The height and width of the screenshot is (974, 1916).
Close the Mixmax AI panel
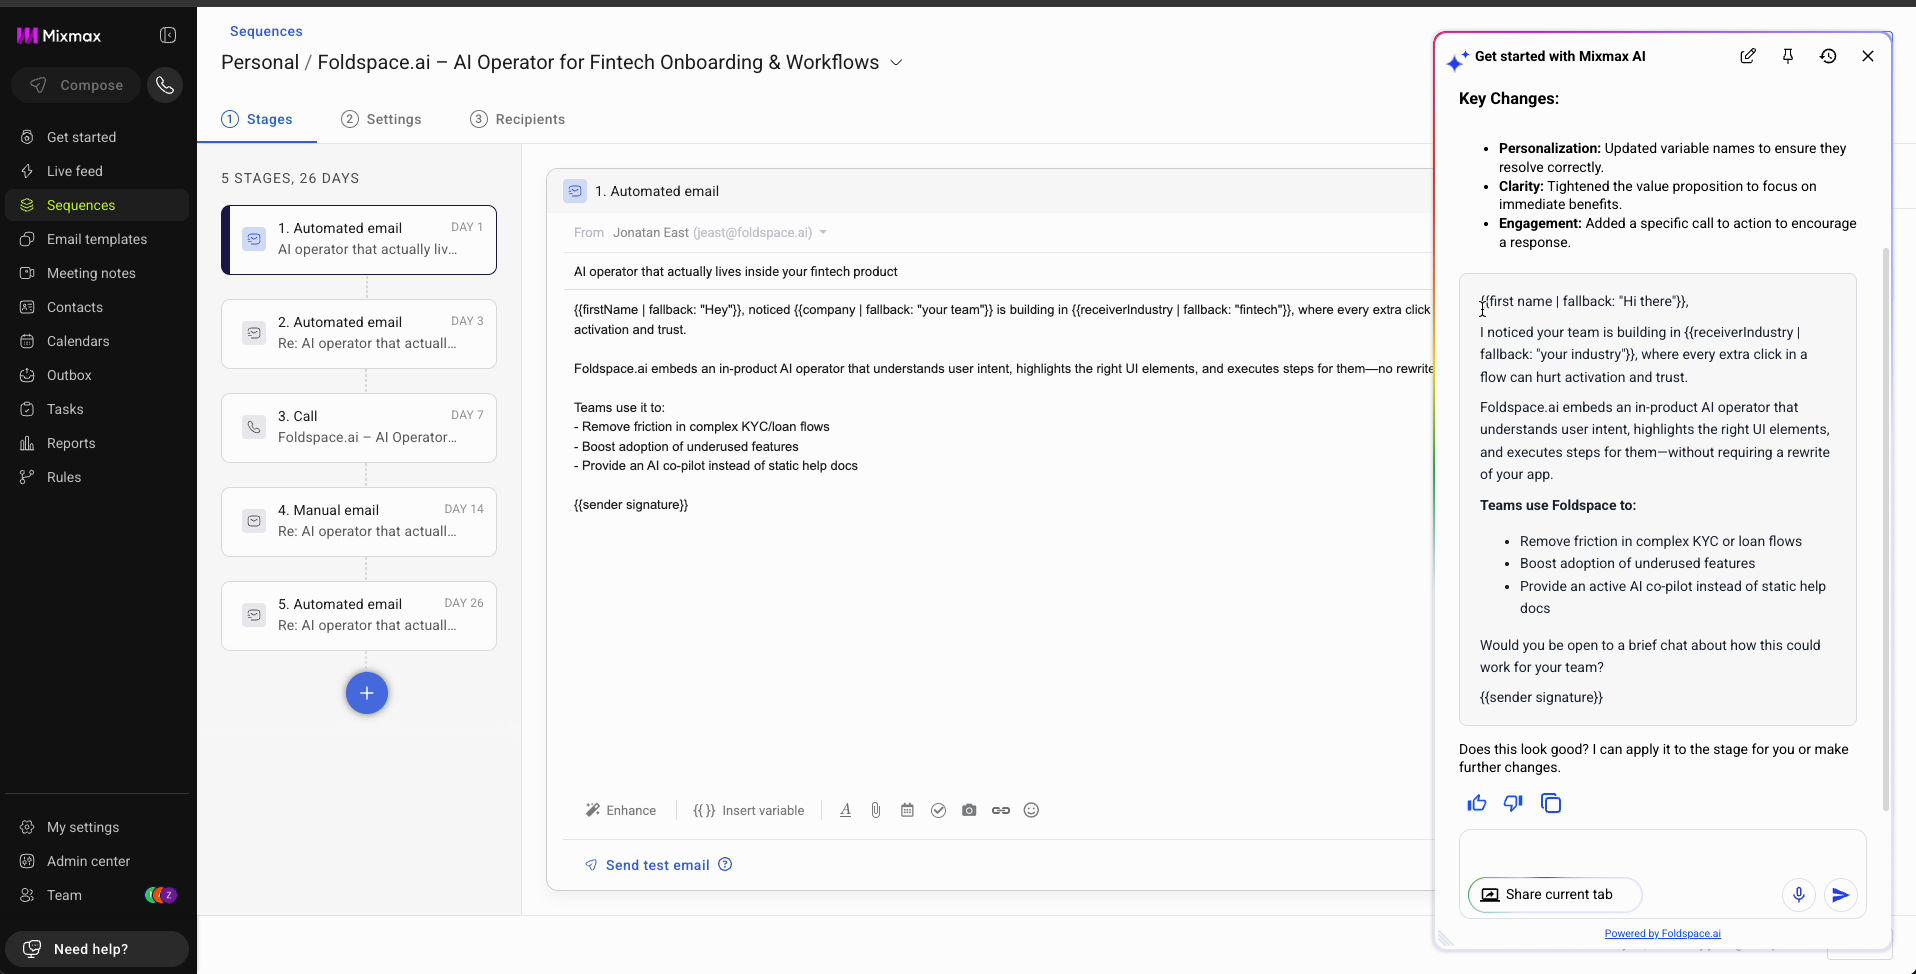tap(1868, 56)
